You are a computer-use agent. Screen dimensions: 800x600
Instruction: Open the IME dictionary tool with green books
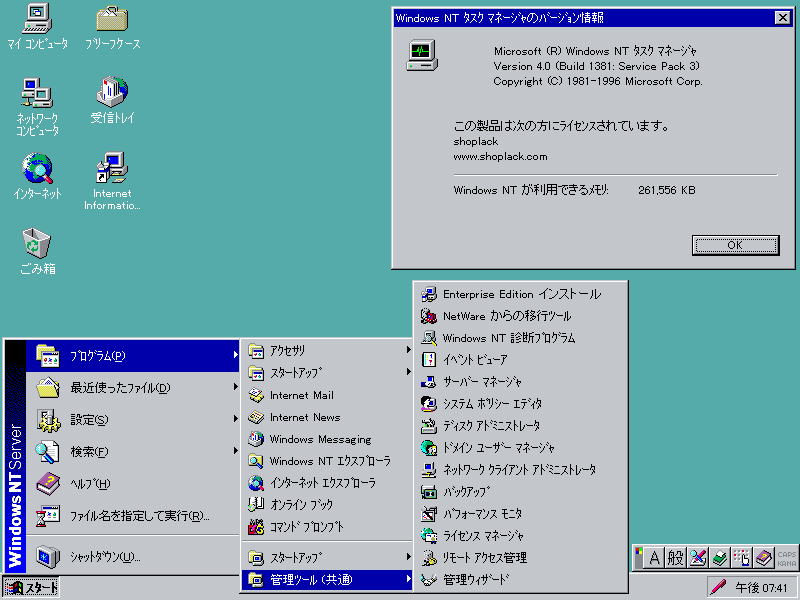pos(719,558)
